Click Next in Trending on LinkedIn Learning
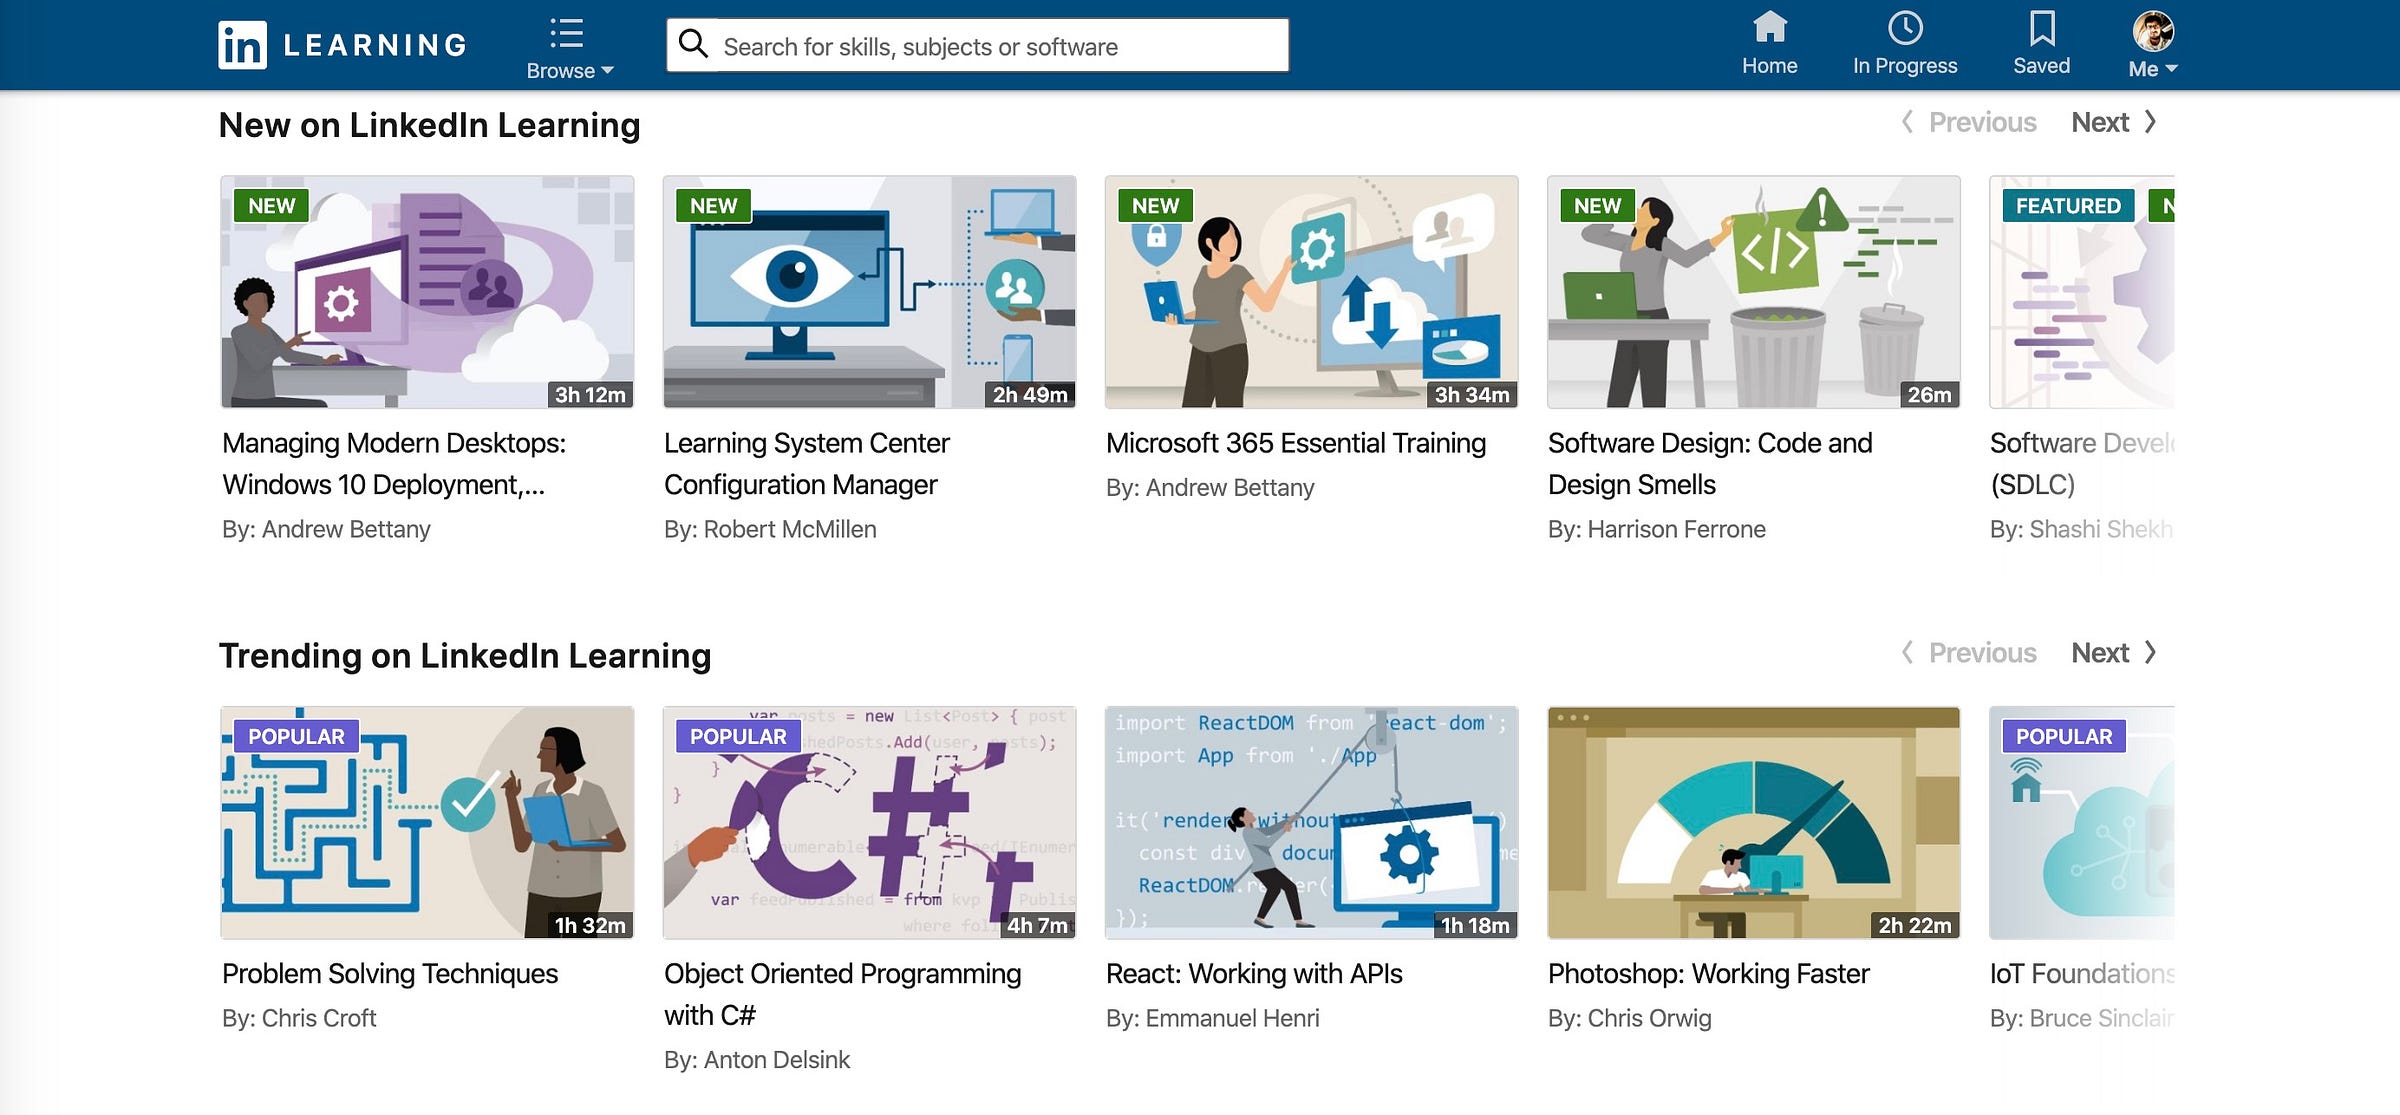The height and width of the screenshot is (1115, 2400). tap(2114, 653)
